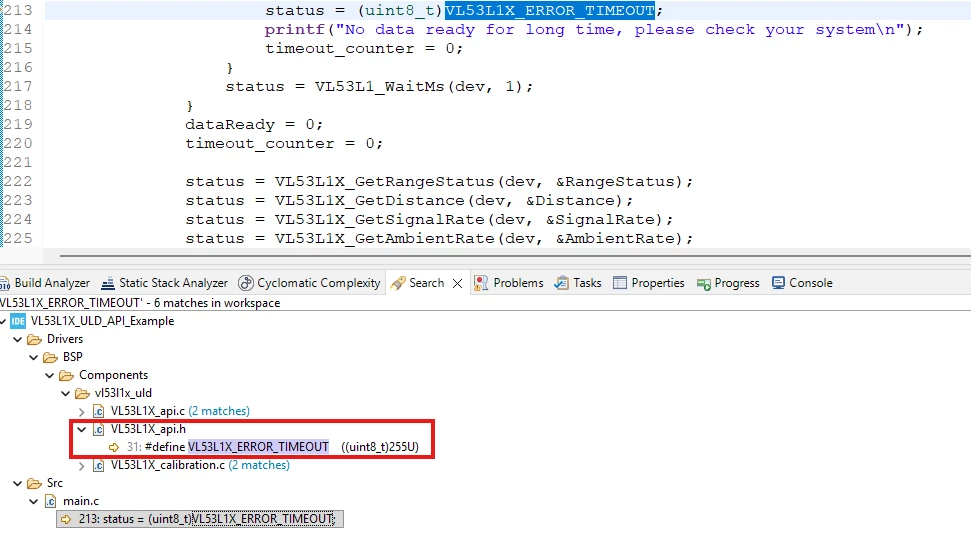Click the match arrow icon on line 31
971x538 pixels.
(114, 447)
